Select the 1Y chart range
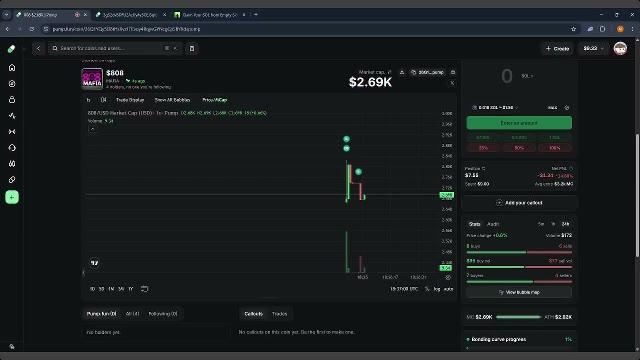The height and width of the screenshot is (360, 640). coord(131,289)
